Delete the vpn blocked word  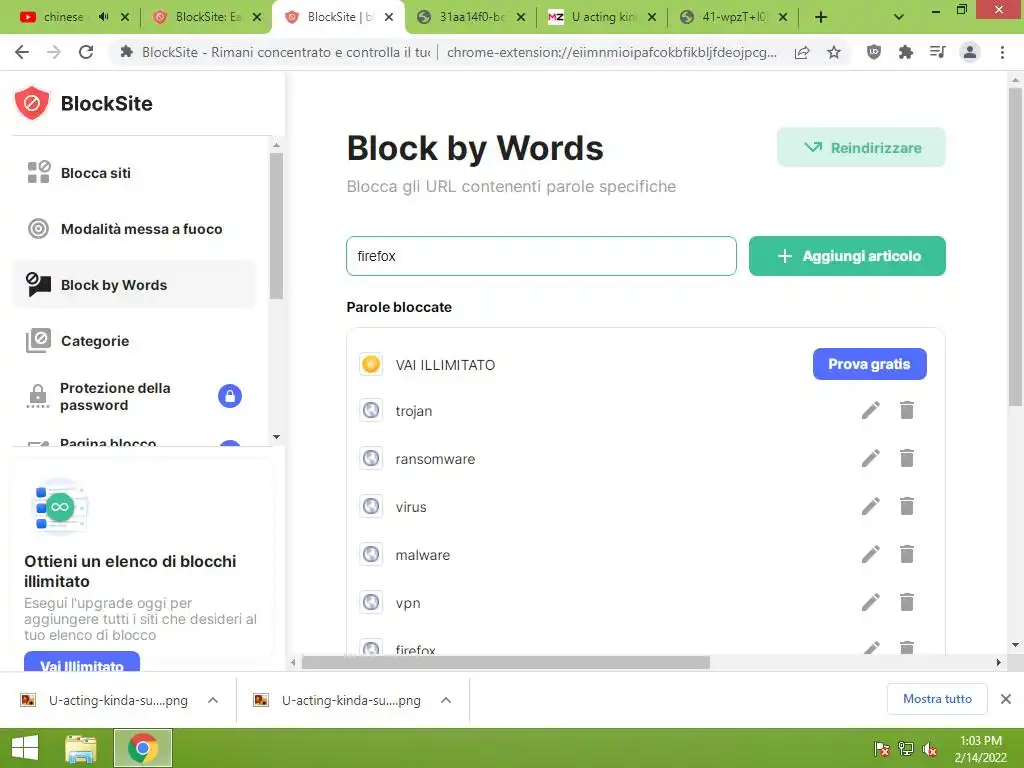906,602
